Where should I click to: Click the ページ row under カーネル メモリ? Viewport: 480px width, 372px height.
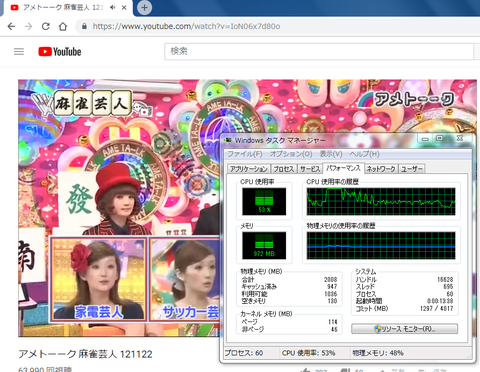289,322
